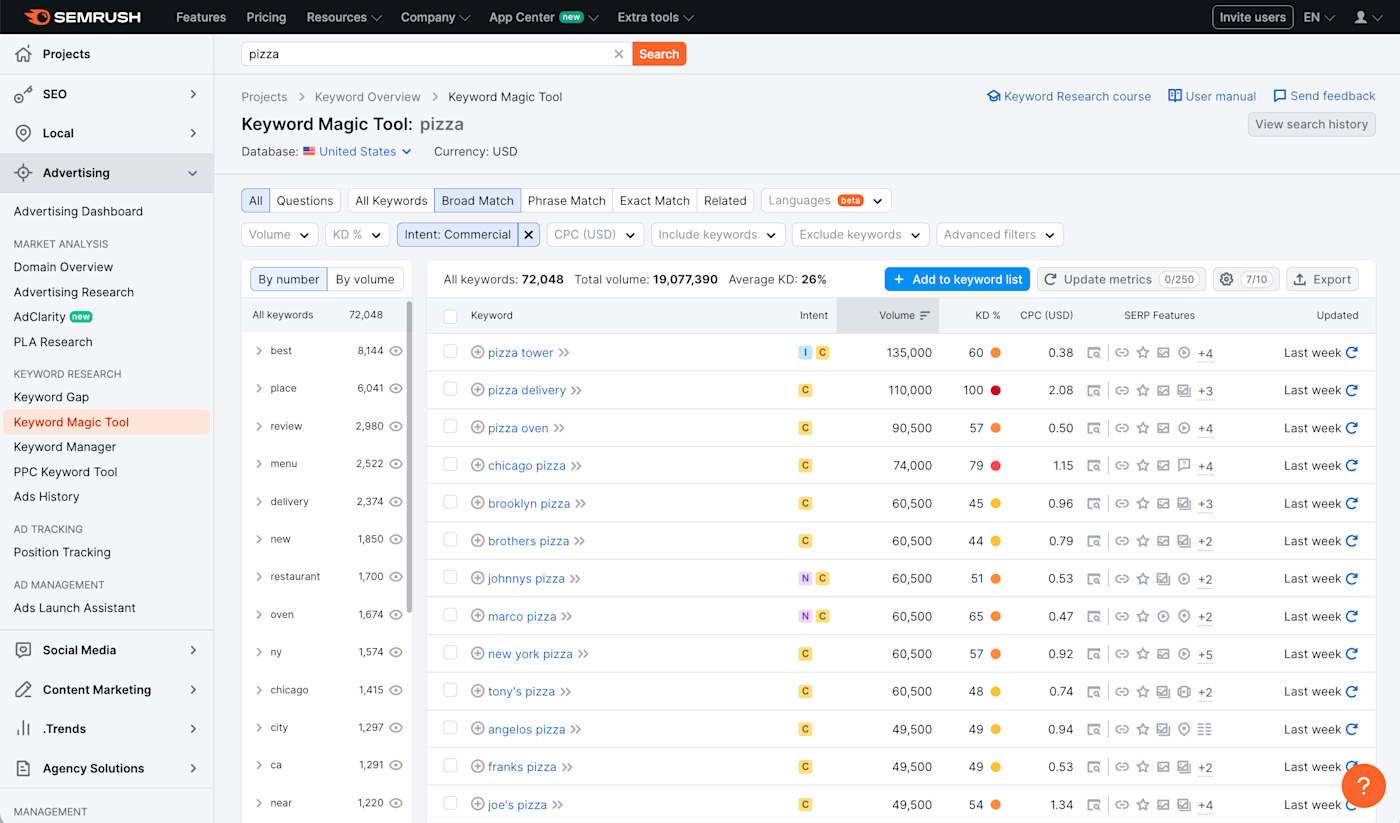Image resolution: width=1400 pixels, height=823 pixels.
Task: Toggle the eye icon for chicago group
Action: coord(396,690)
